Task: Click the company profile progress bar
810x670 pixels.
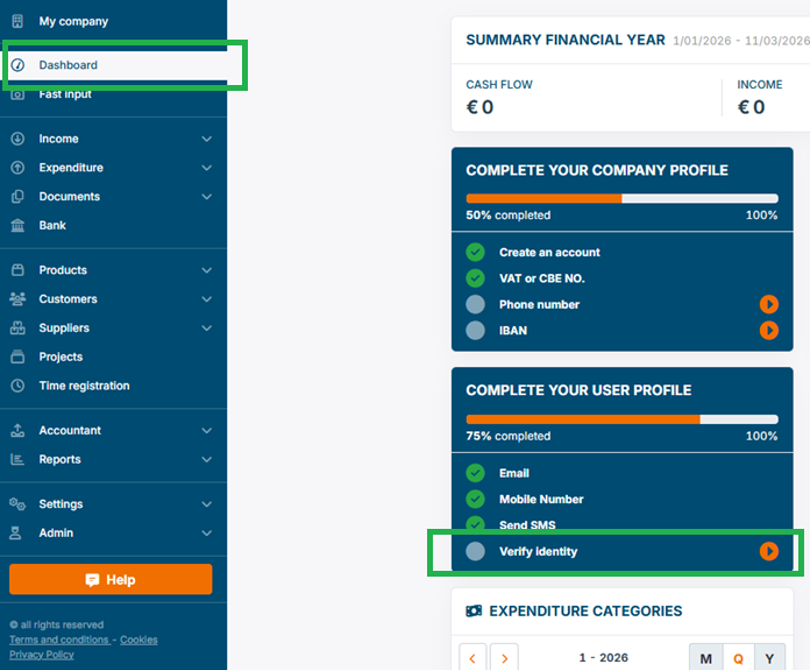Action: (x=622, y=198)
